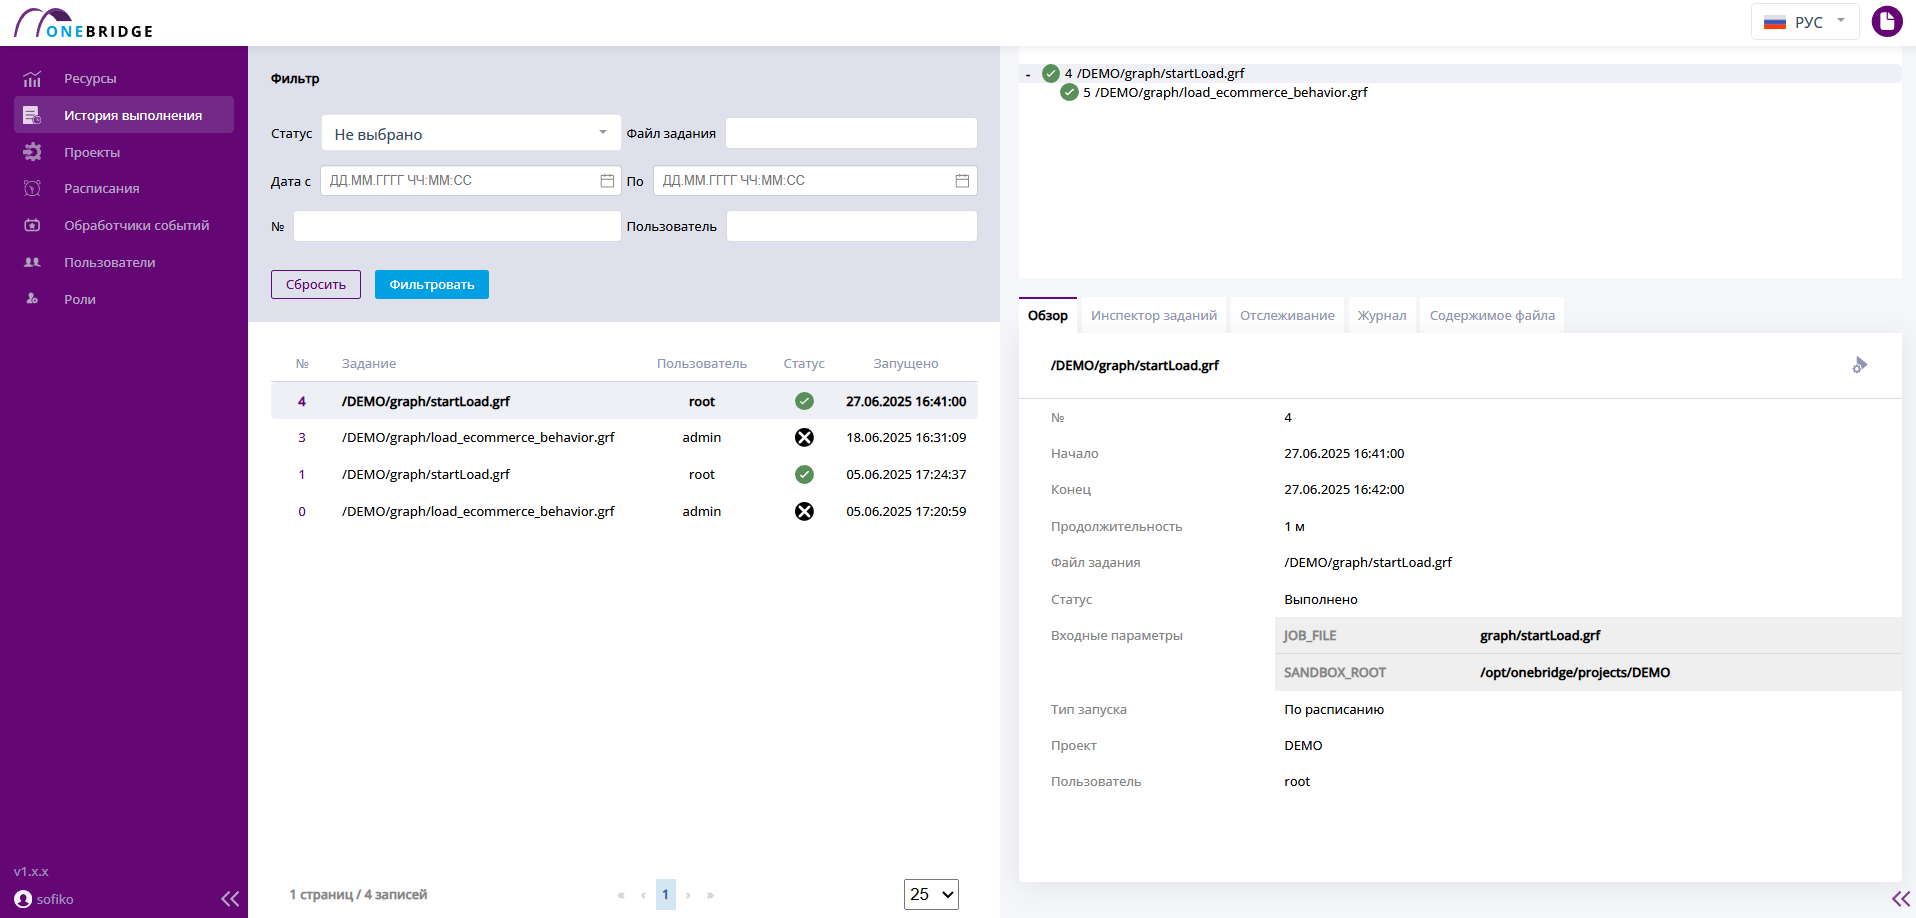Open the Resources sidebar icon

(x=32, y=79)
